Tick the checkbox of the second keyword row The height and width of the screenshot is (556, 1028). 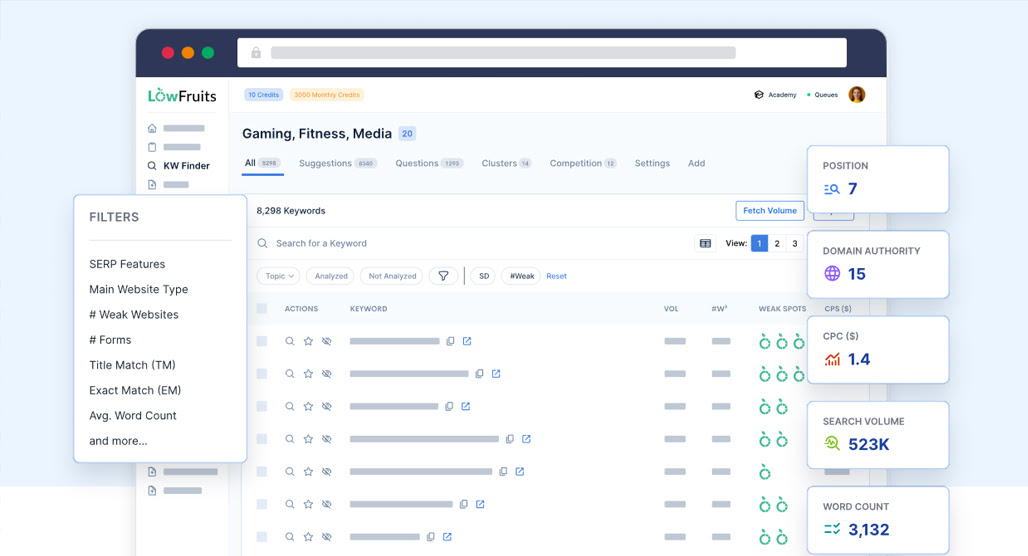coord(262,374)
